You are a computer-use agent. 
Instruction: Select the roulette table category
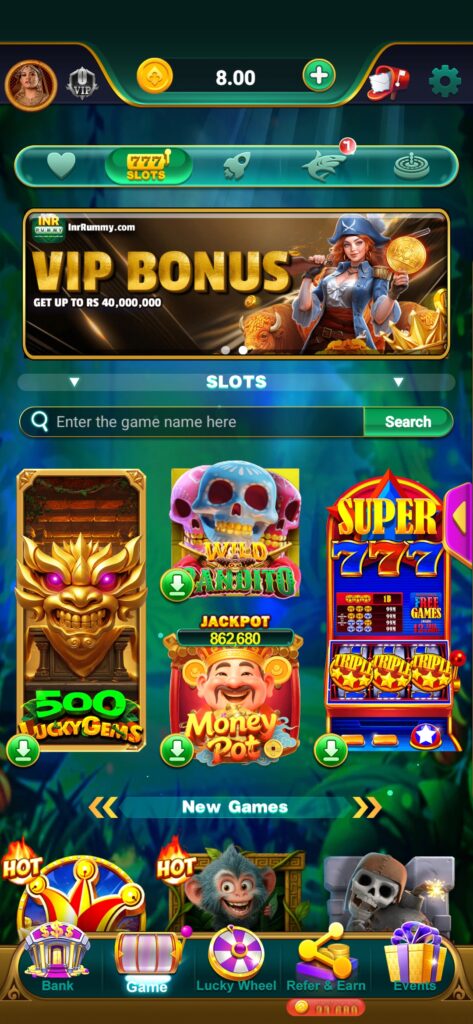(414, 166)
